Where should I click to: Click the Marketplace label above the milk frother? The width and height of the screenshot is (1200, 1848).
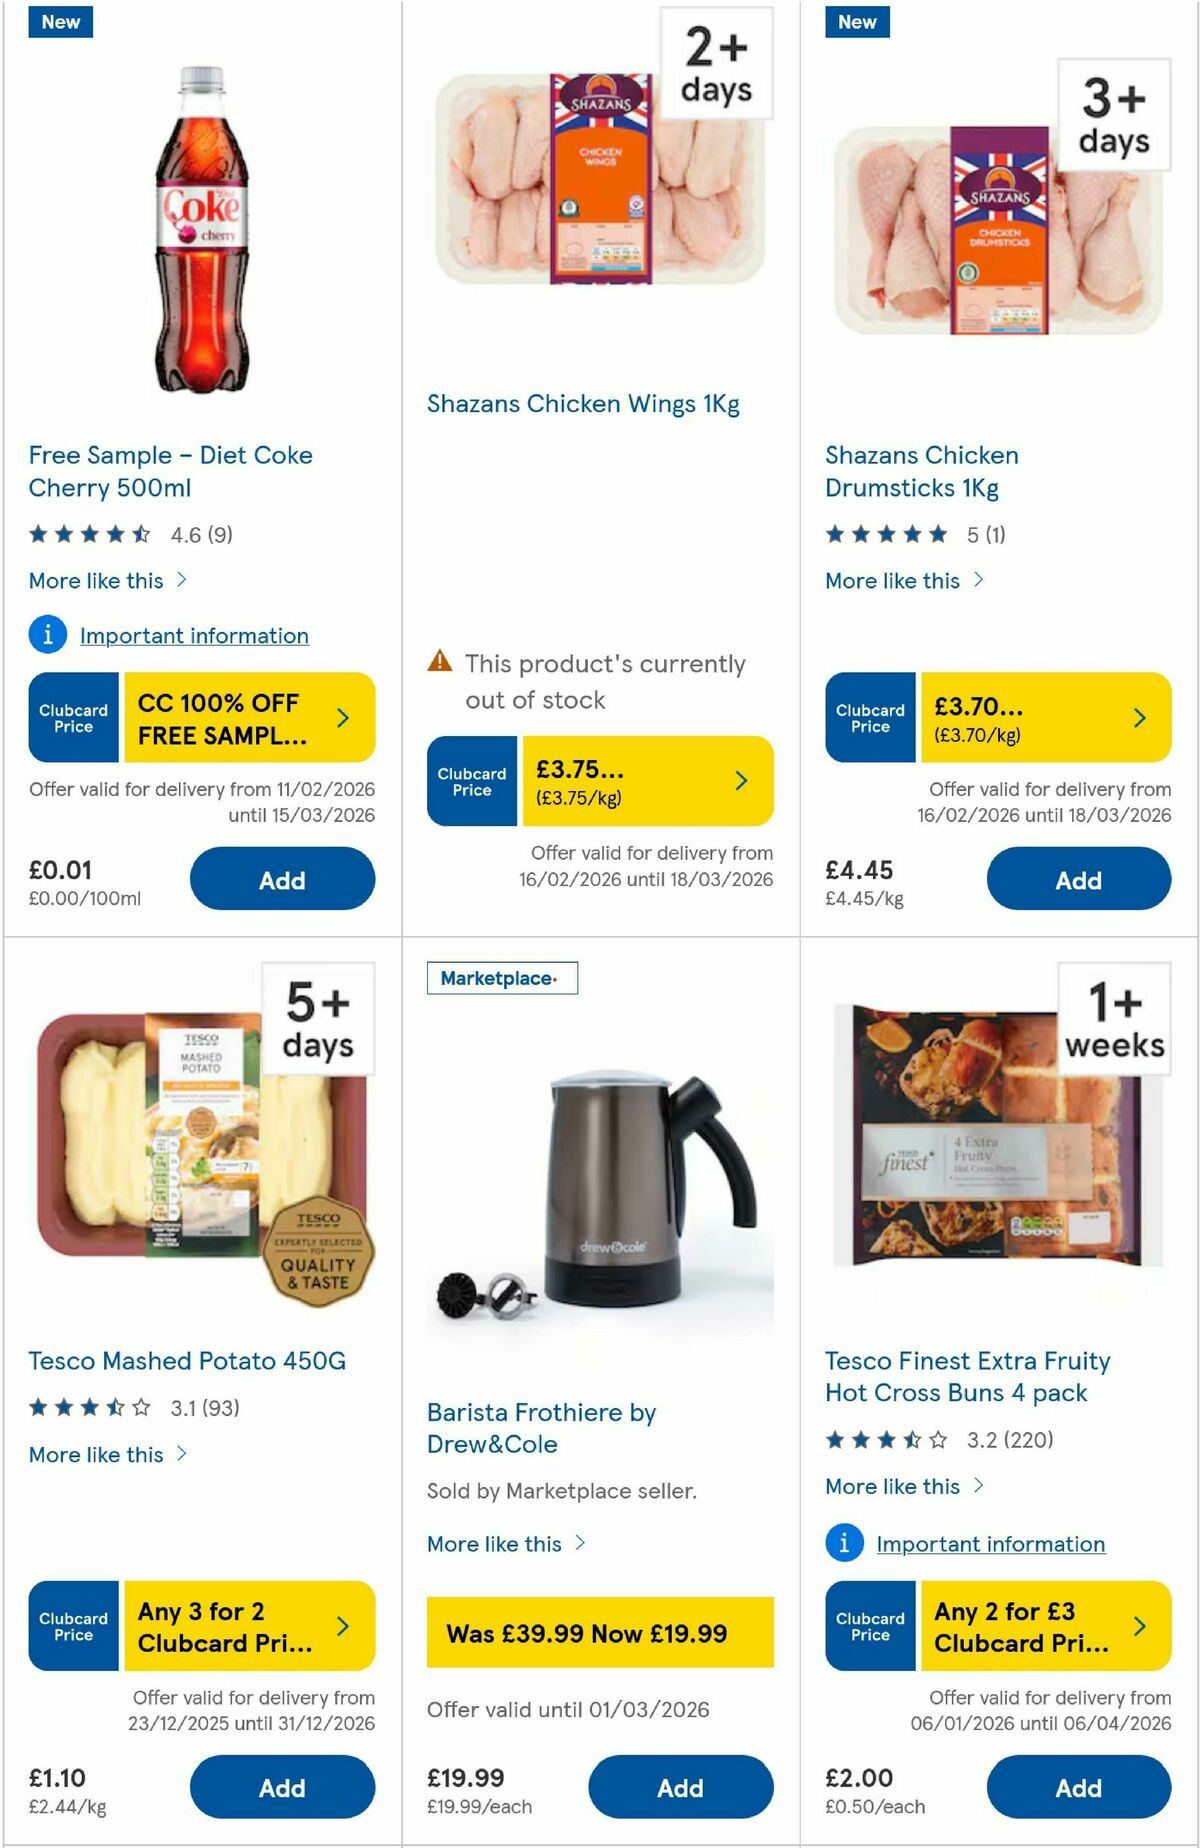[502, 978]
